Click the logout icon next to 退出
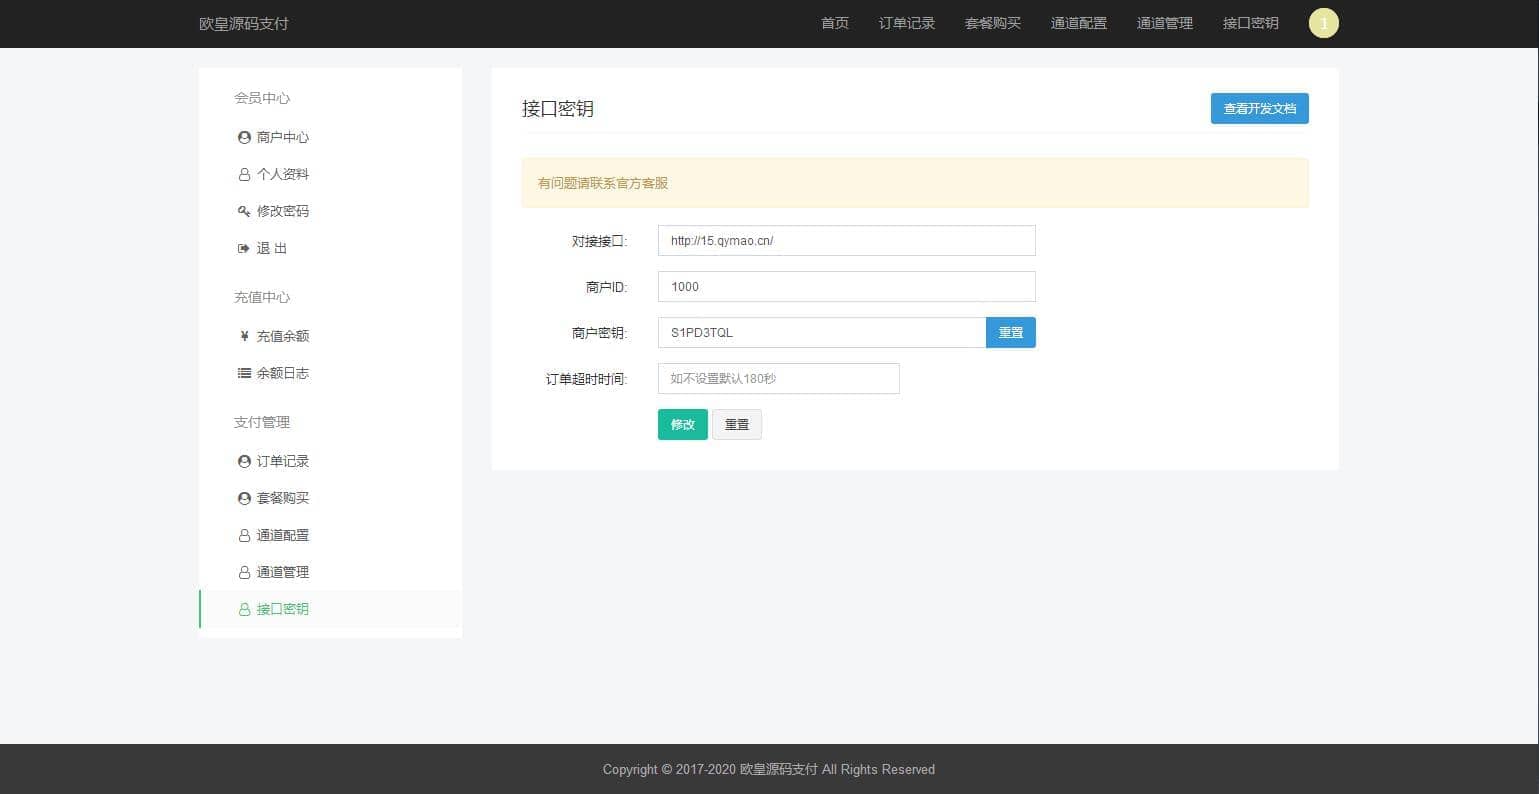1539x794 pixels. tap(243, 249)
